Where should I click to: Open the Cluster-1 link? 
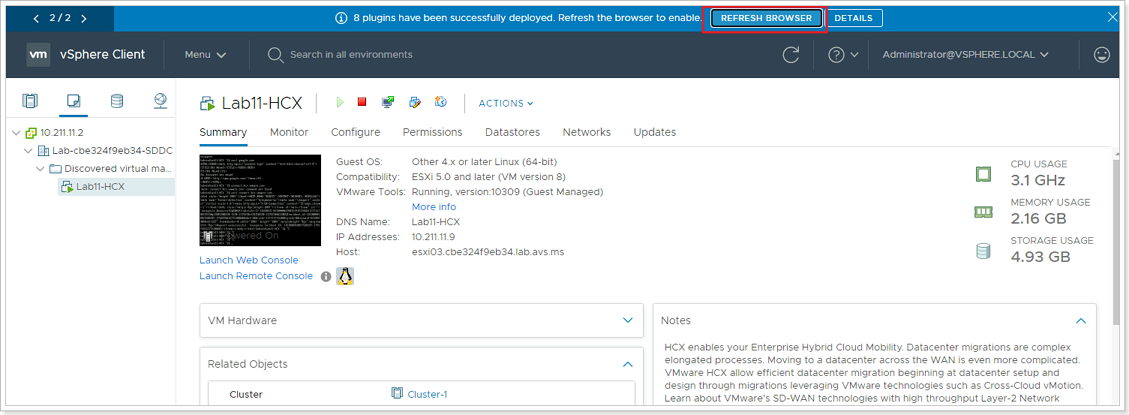[x=428, y=394]
